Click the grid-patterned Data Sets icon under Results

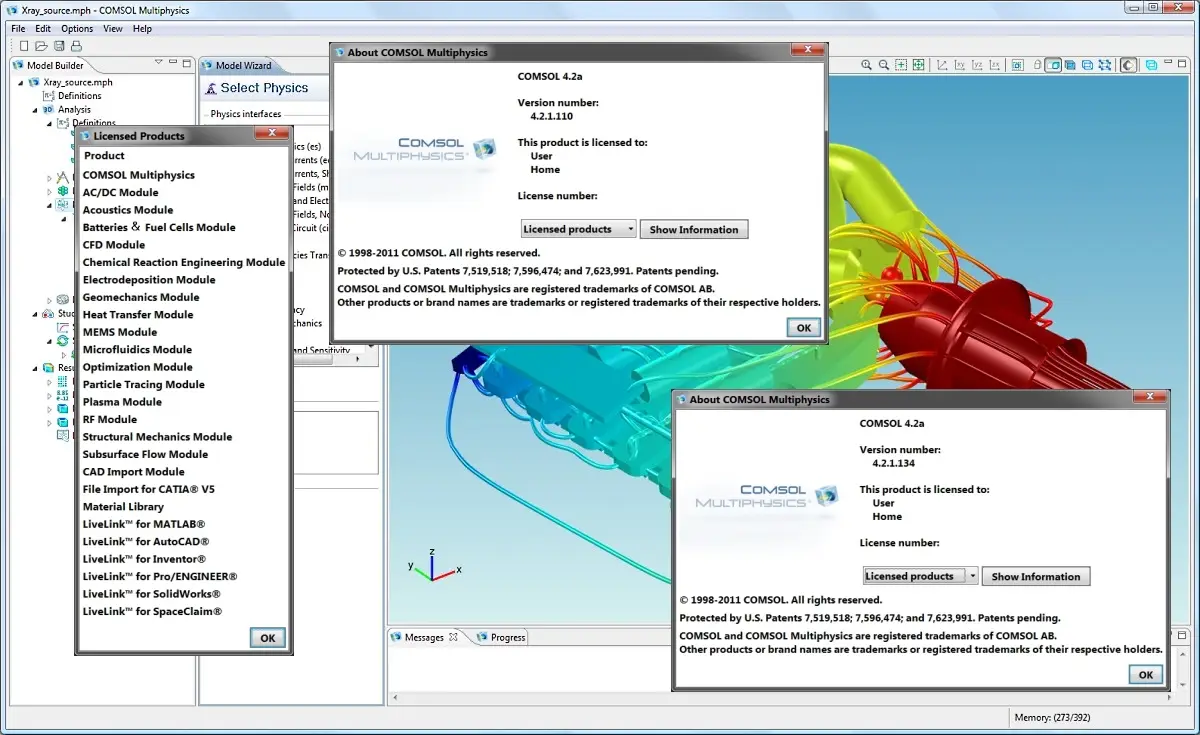tap(63, 382)
